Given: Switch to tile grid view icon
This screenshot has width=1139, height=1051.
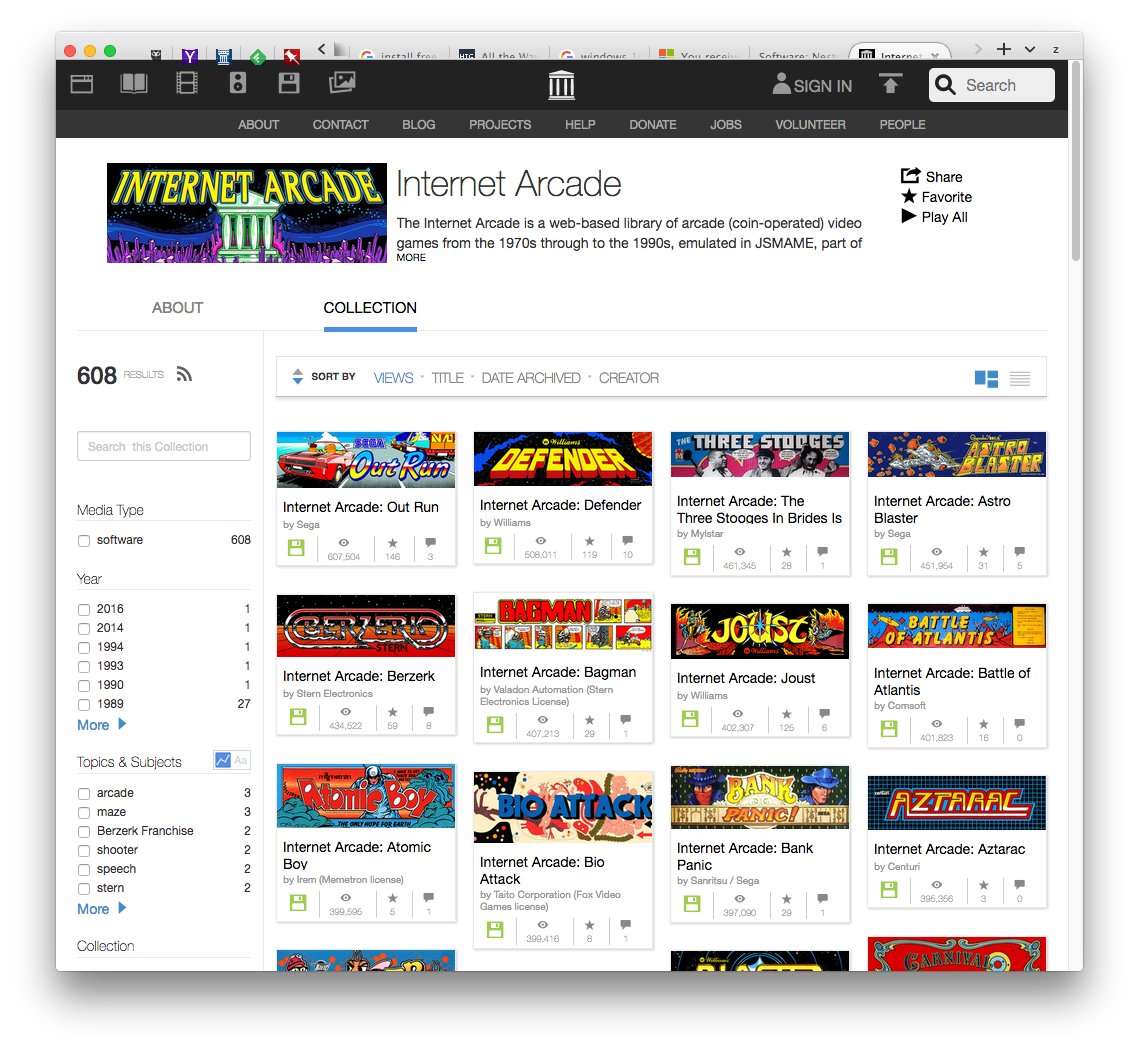Looking at the screenshot, I should (986, 378).
